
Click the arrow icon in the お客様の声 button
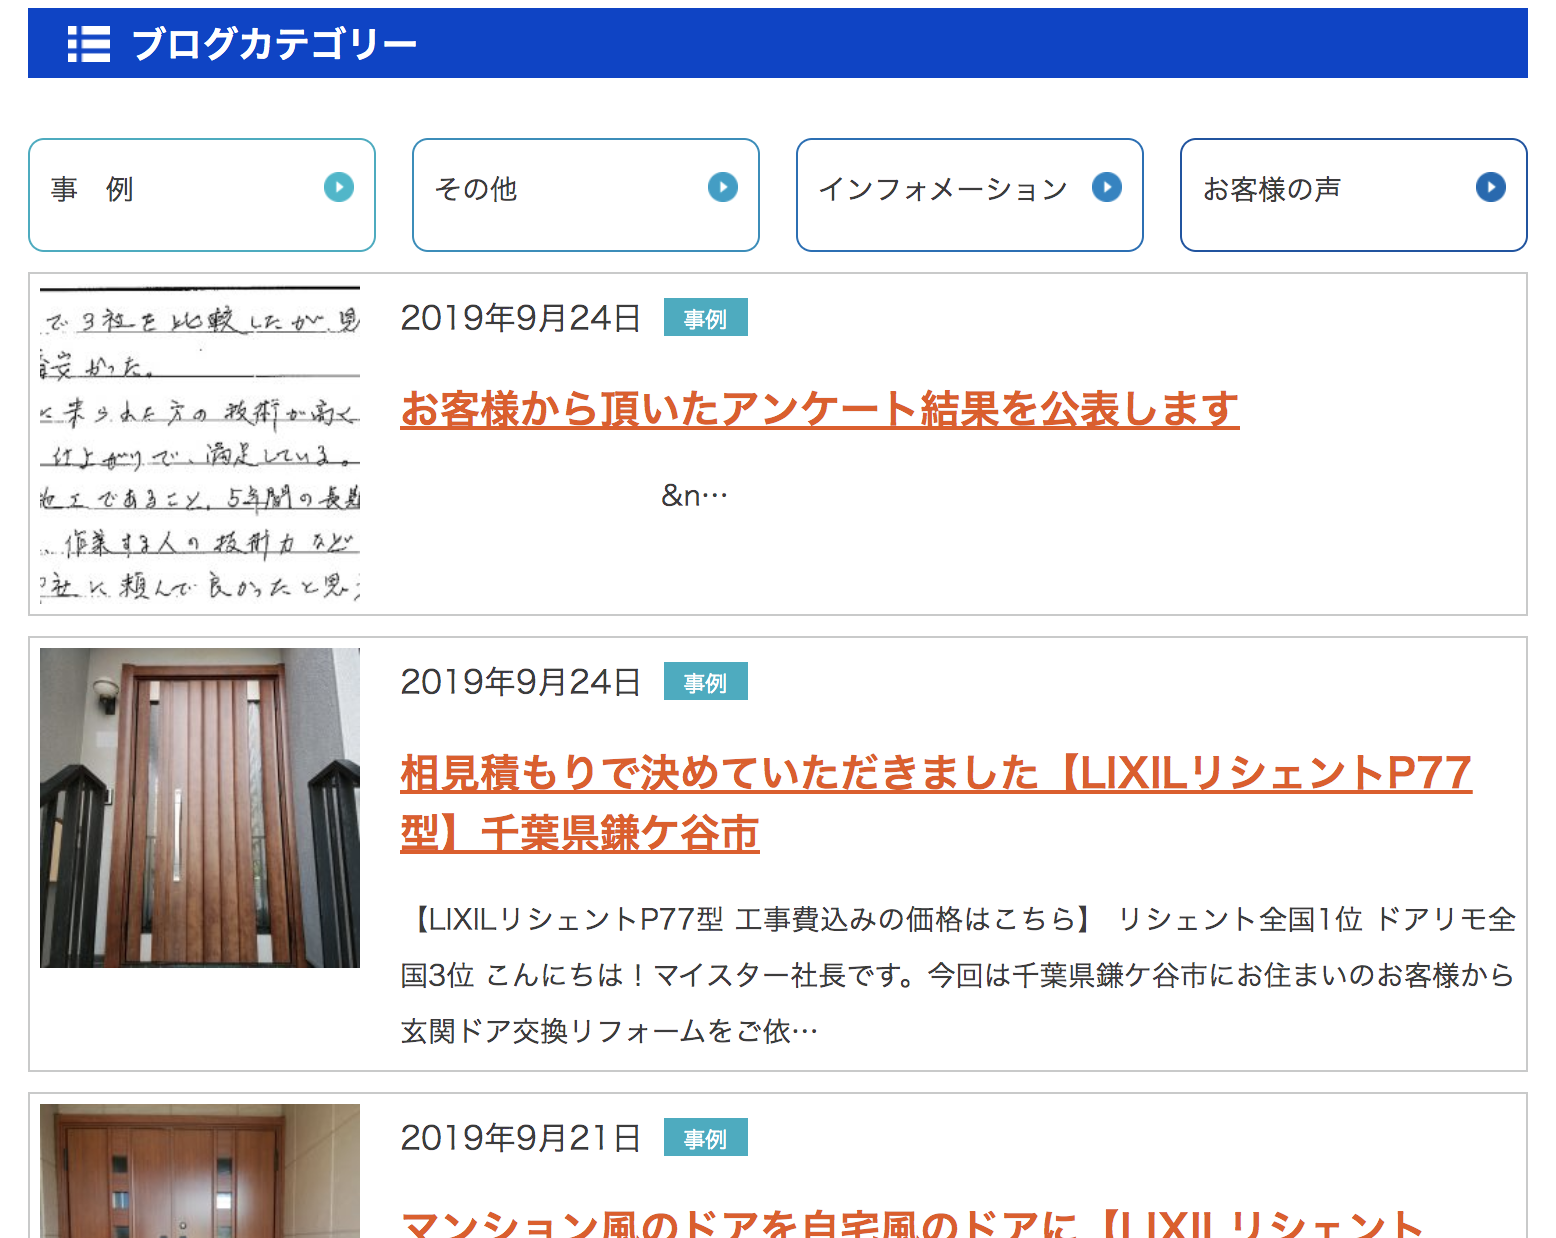tap(1491, 187)
